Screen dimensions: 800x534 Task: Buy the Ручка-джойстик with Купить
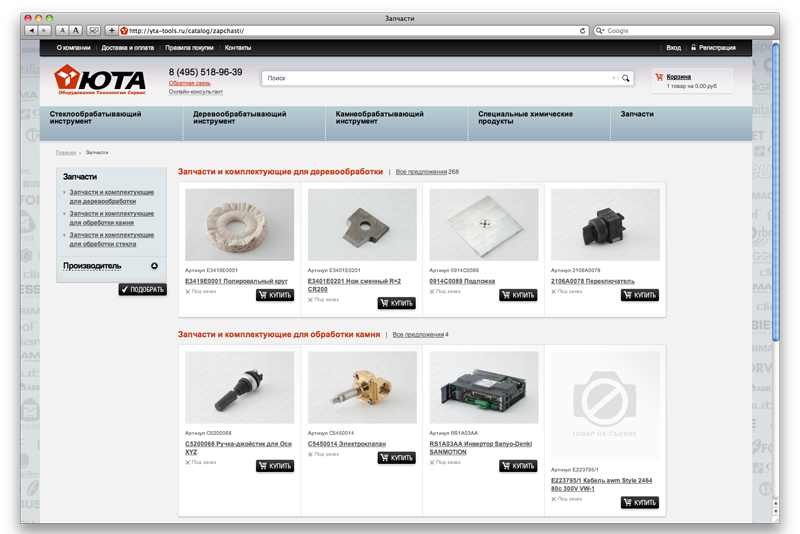(x=275, y=466)
